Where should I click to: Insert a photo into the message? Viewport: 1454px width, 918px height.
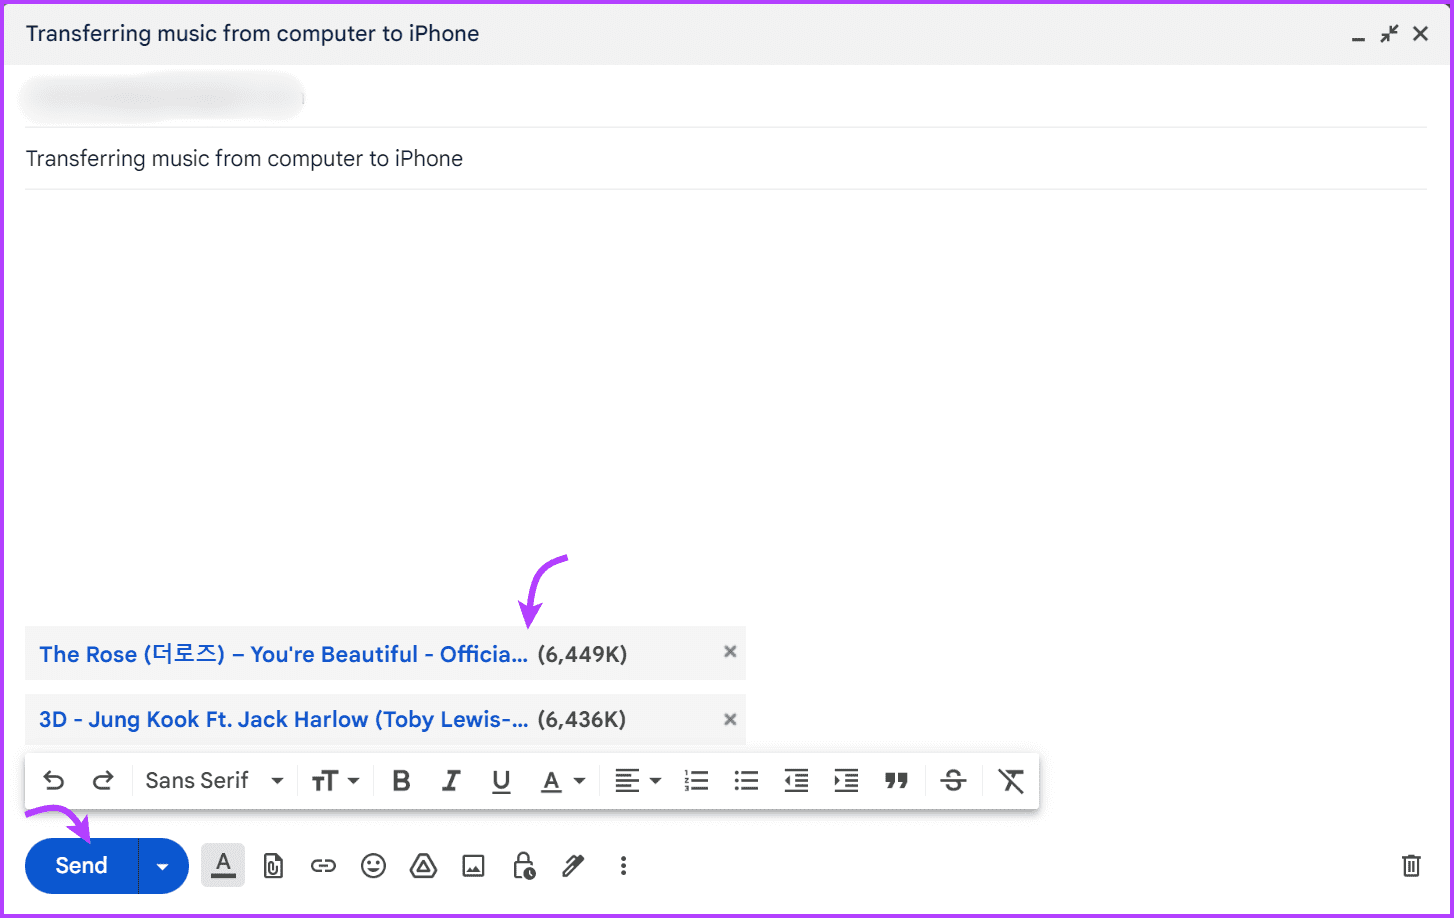tap(473, 866)
